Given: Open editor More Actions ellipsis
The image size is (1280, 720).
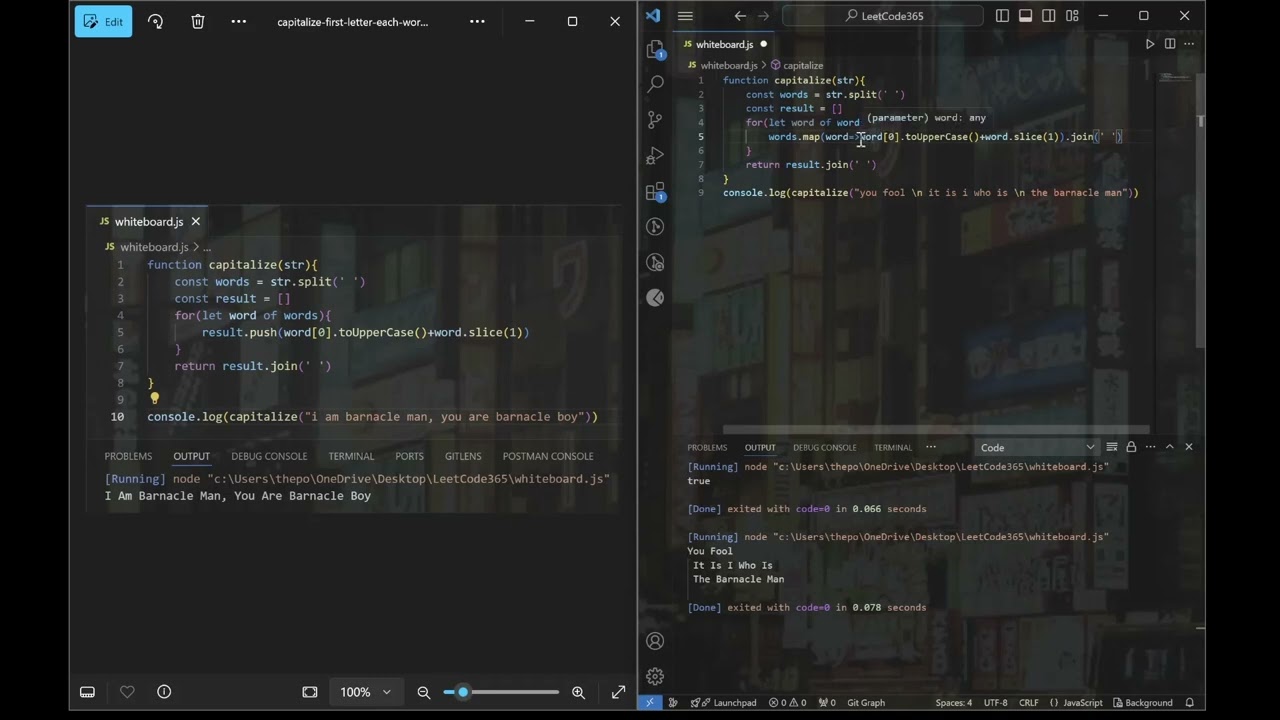Looking at the screenshot, I should click(x=1189, y=44).
